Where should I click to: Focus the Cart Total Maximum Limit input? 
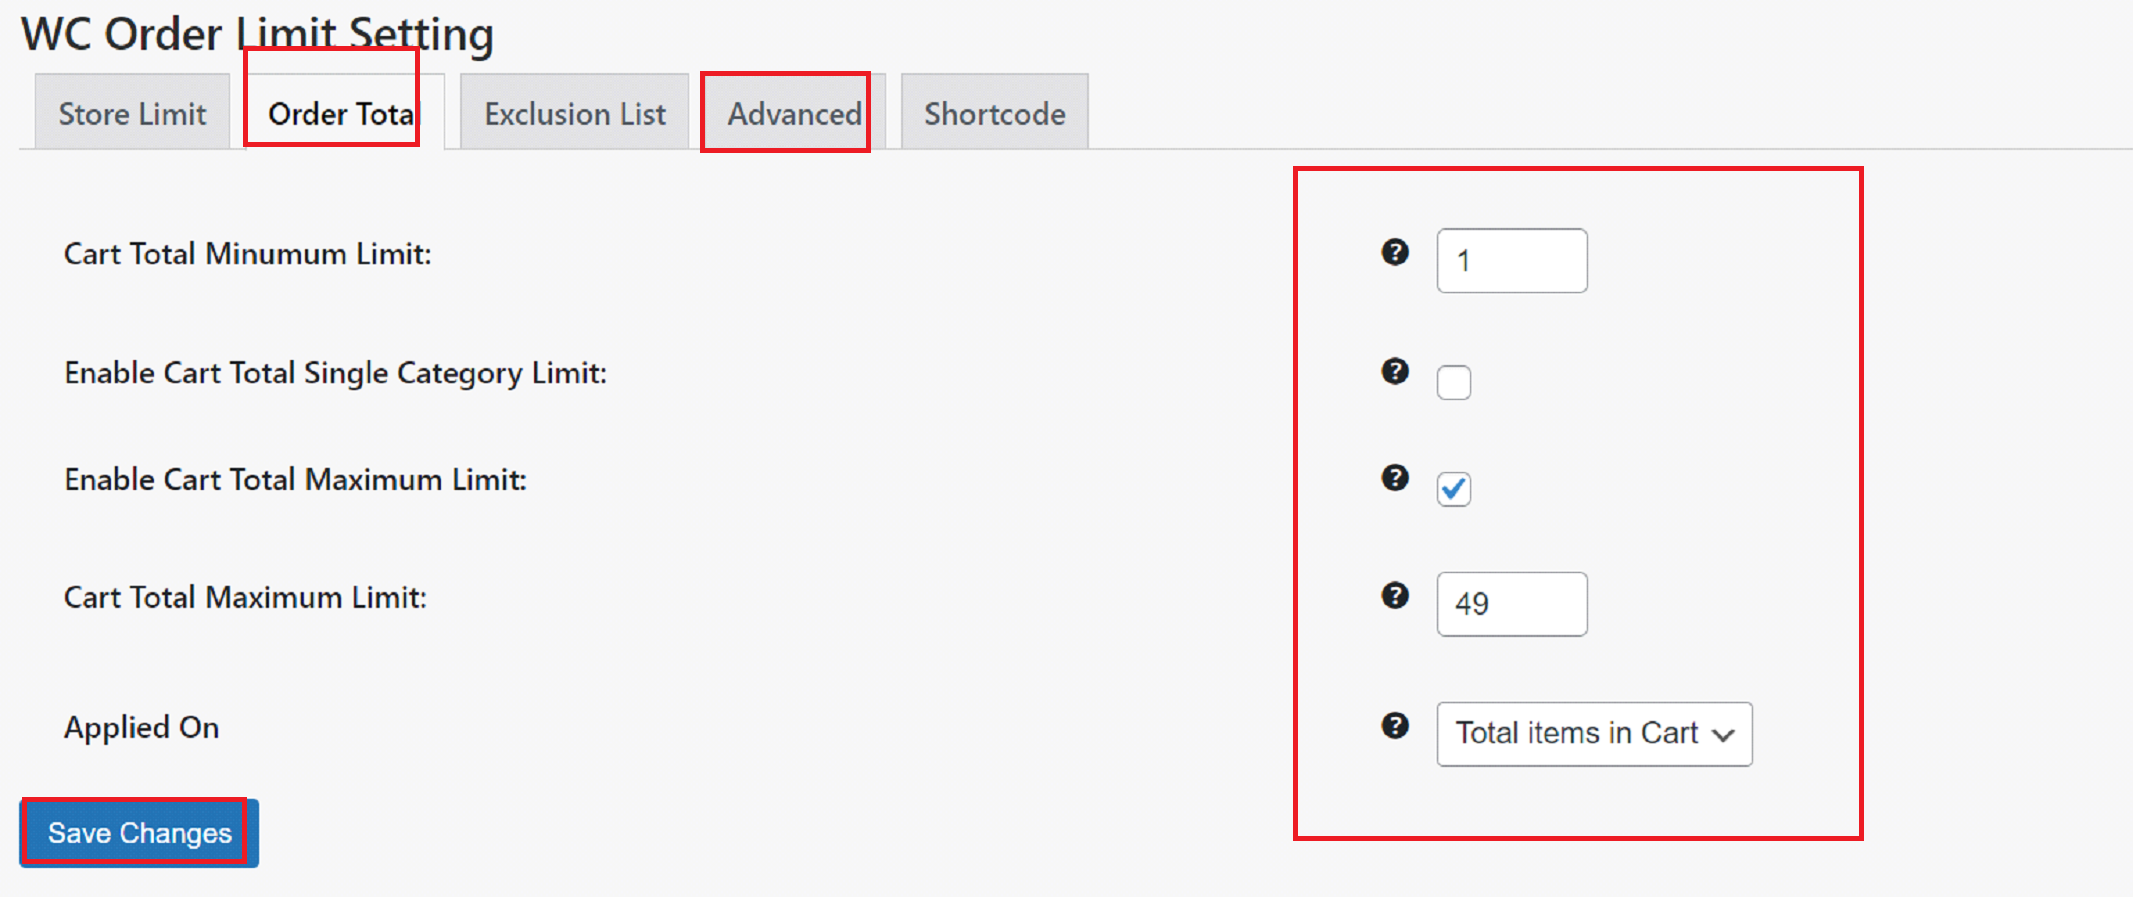click(1512, 604)
